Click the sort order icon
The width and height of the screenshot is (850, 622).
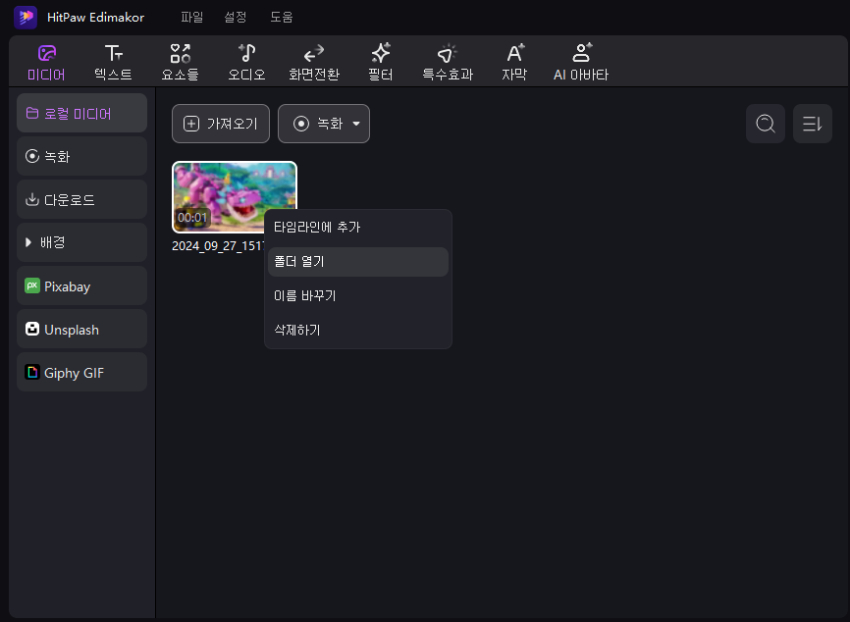[812, 123]
